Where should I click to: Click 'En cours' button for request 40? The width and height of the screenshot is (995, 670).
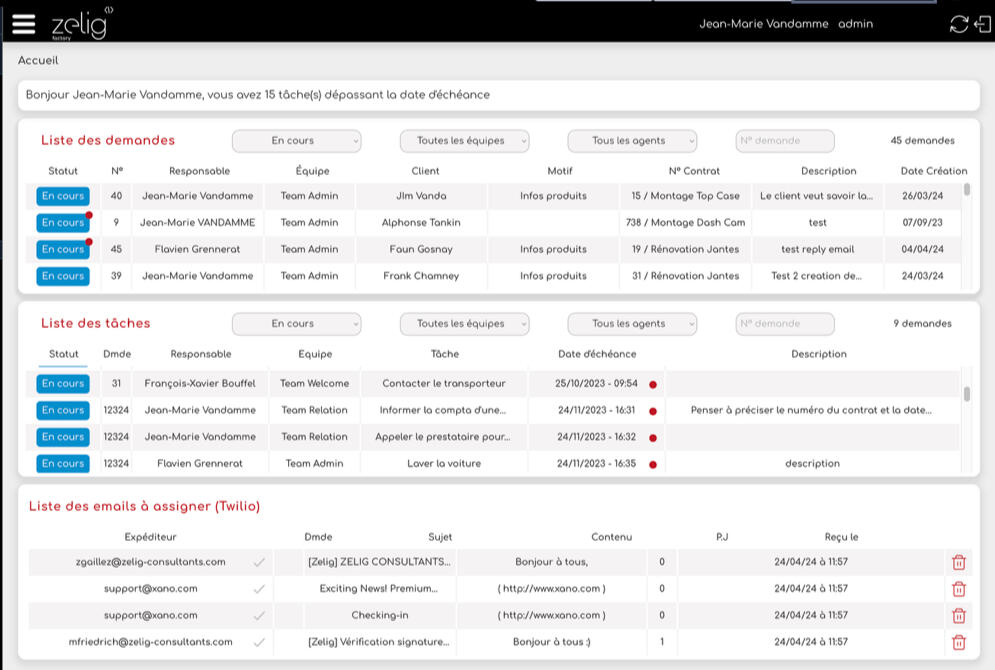[63, 196]
